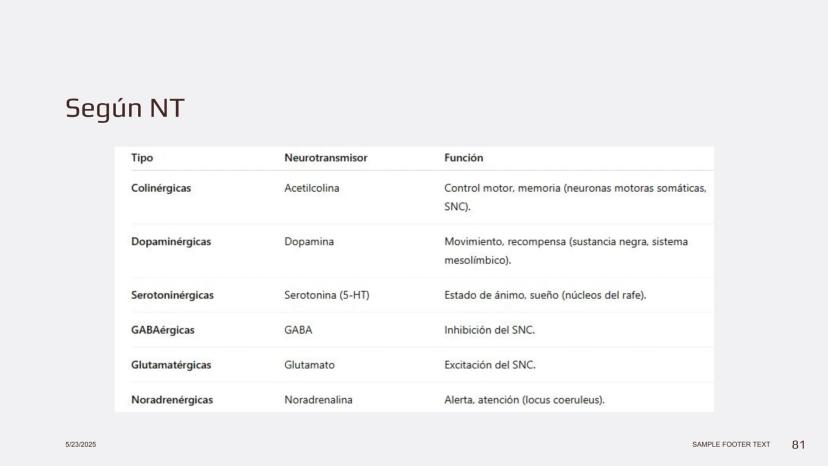Click the 'Función' column header
Image resolution: width=828 pixels, height=466 pixels.
(x=464, y=158)
